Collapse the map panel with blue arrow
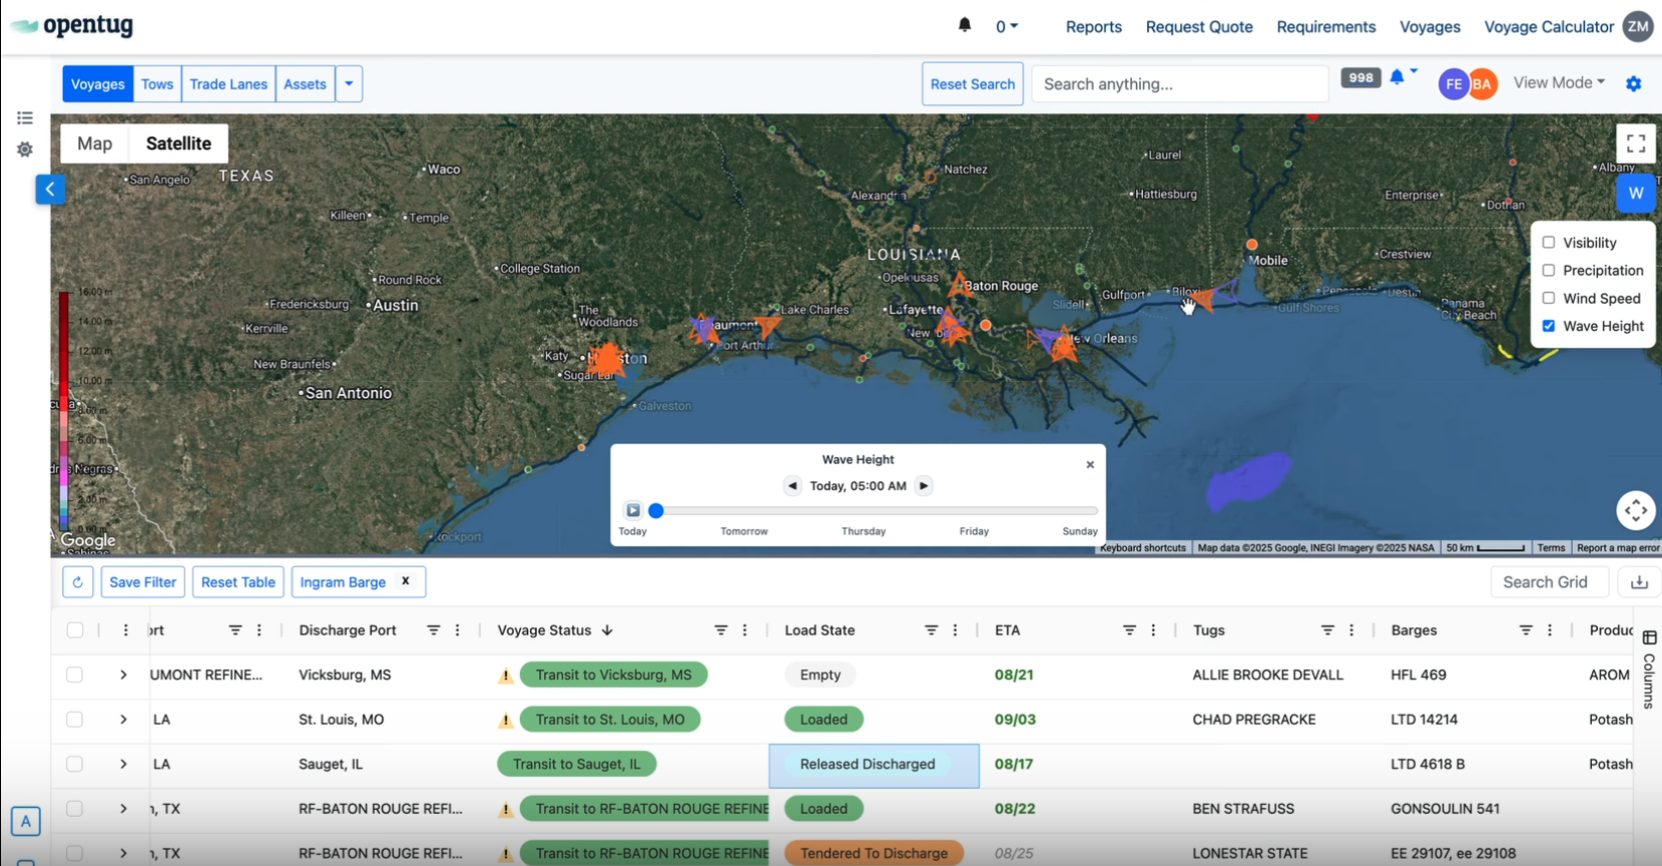This screenshot has width=1662, height=866. tap(50, 189)
